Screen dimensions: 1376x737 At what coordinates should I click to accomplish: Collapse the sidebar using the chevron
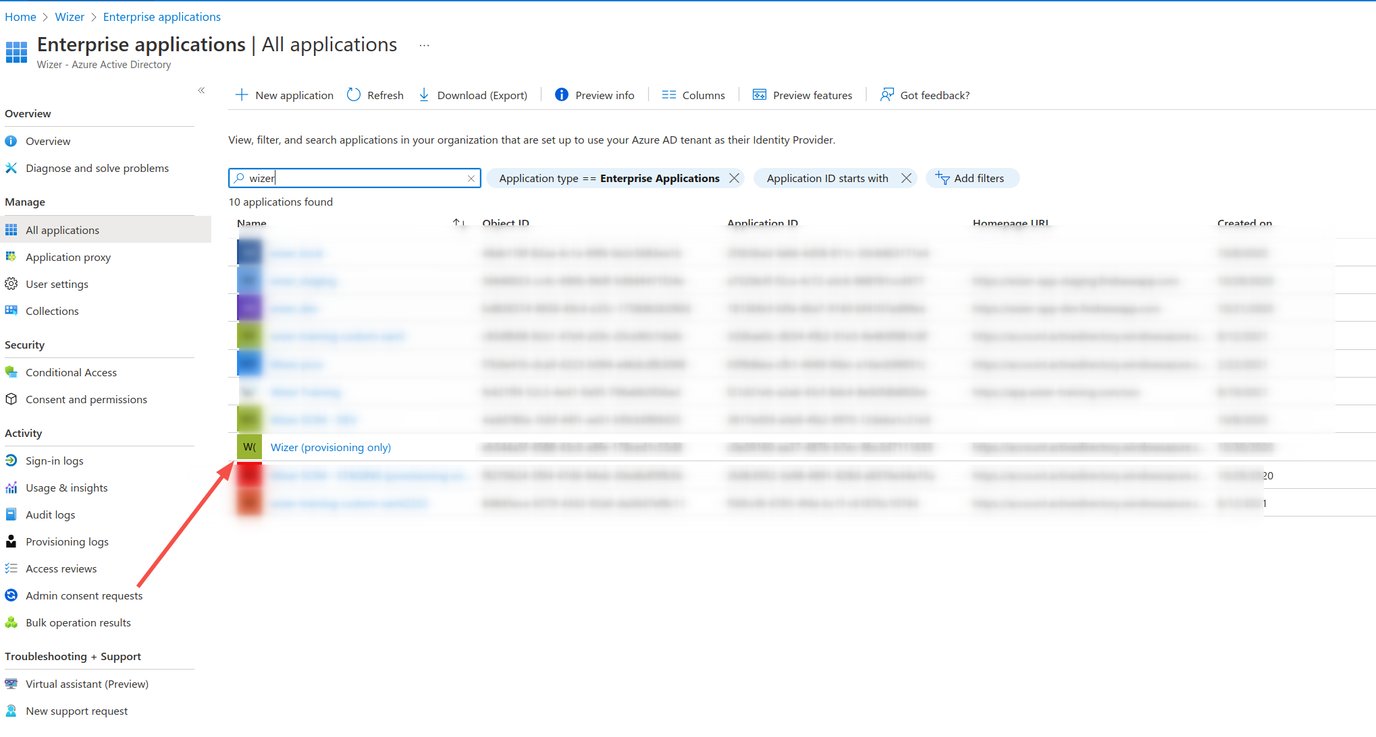pos(201,90)
